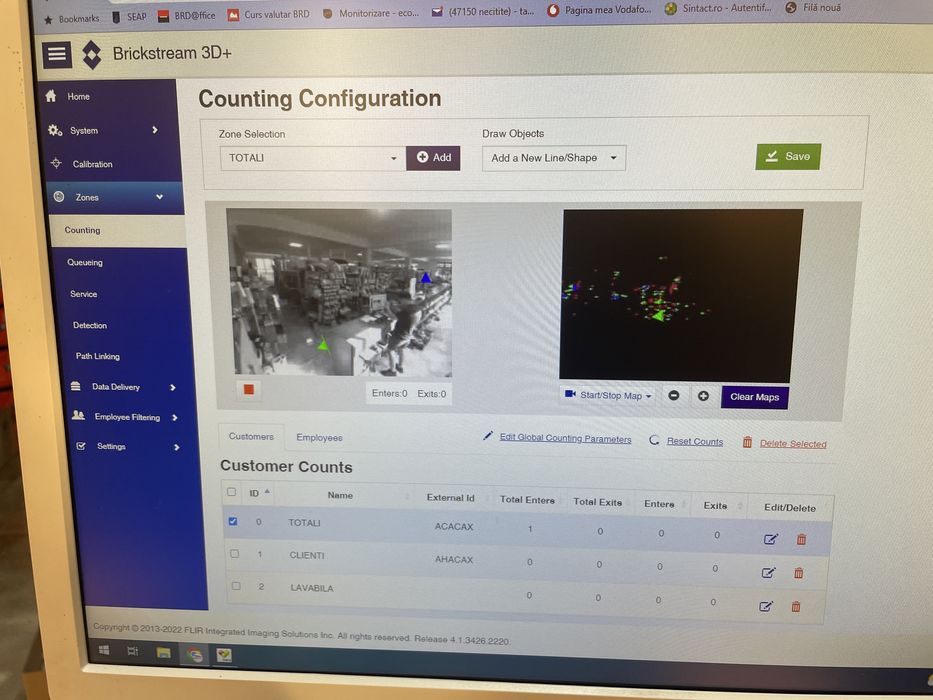The height and width of the screenshot is (700, 933).
Task: Select Counting under Zones
Action: (x=82, y=230)
